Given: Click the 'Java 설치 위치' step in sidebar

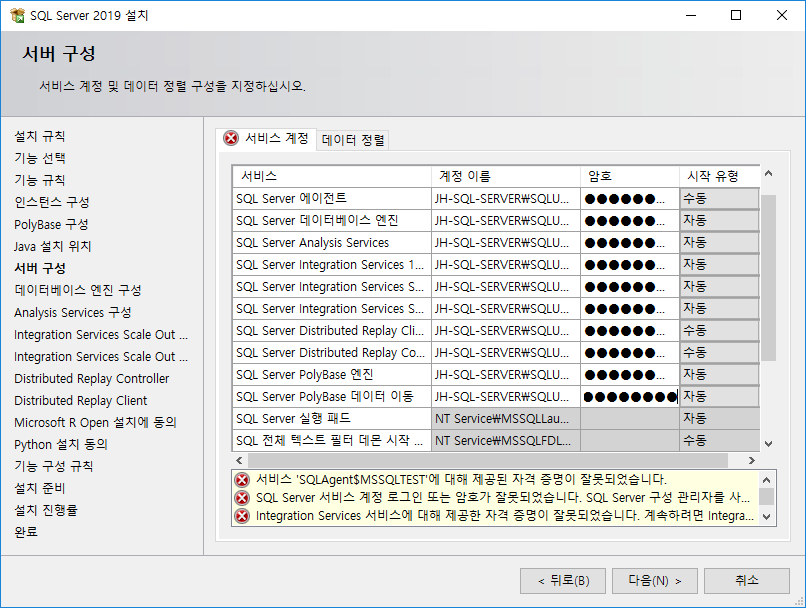Looking at the screenshot, I should coord(52,247).
